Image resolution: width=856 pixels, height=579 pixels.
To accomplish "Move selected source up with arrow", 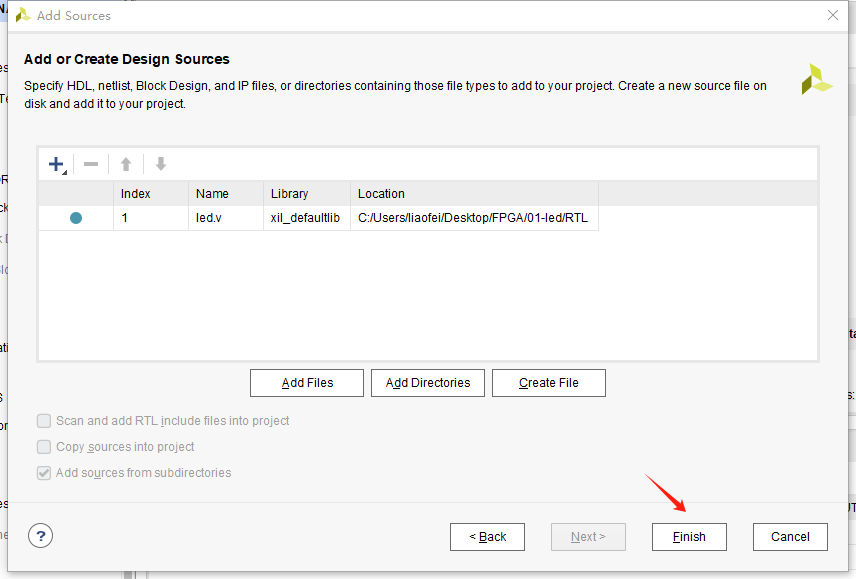I will pyautogui.click(x=126, y=164).
